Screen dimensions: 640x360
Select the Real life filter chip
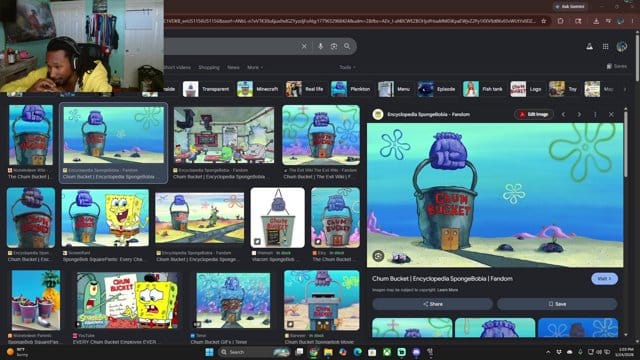[305, 89]
